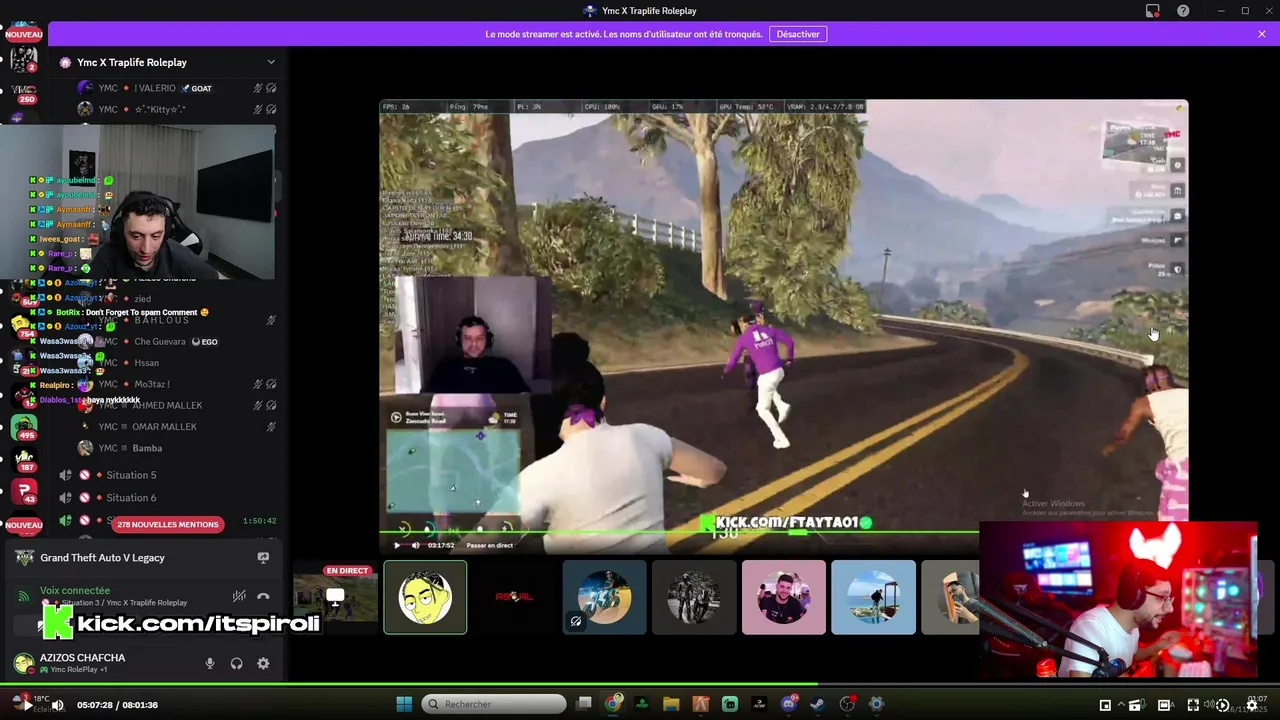Toggle noise suppression in voice panel

(x=239, y=596)
